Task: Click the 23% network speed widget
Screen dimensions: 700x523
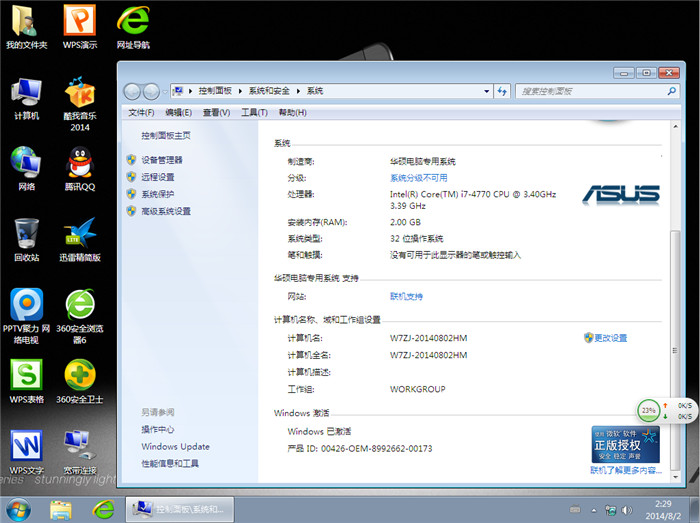Action: pyautogui.click(x=665, y=411)
